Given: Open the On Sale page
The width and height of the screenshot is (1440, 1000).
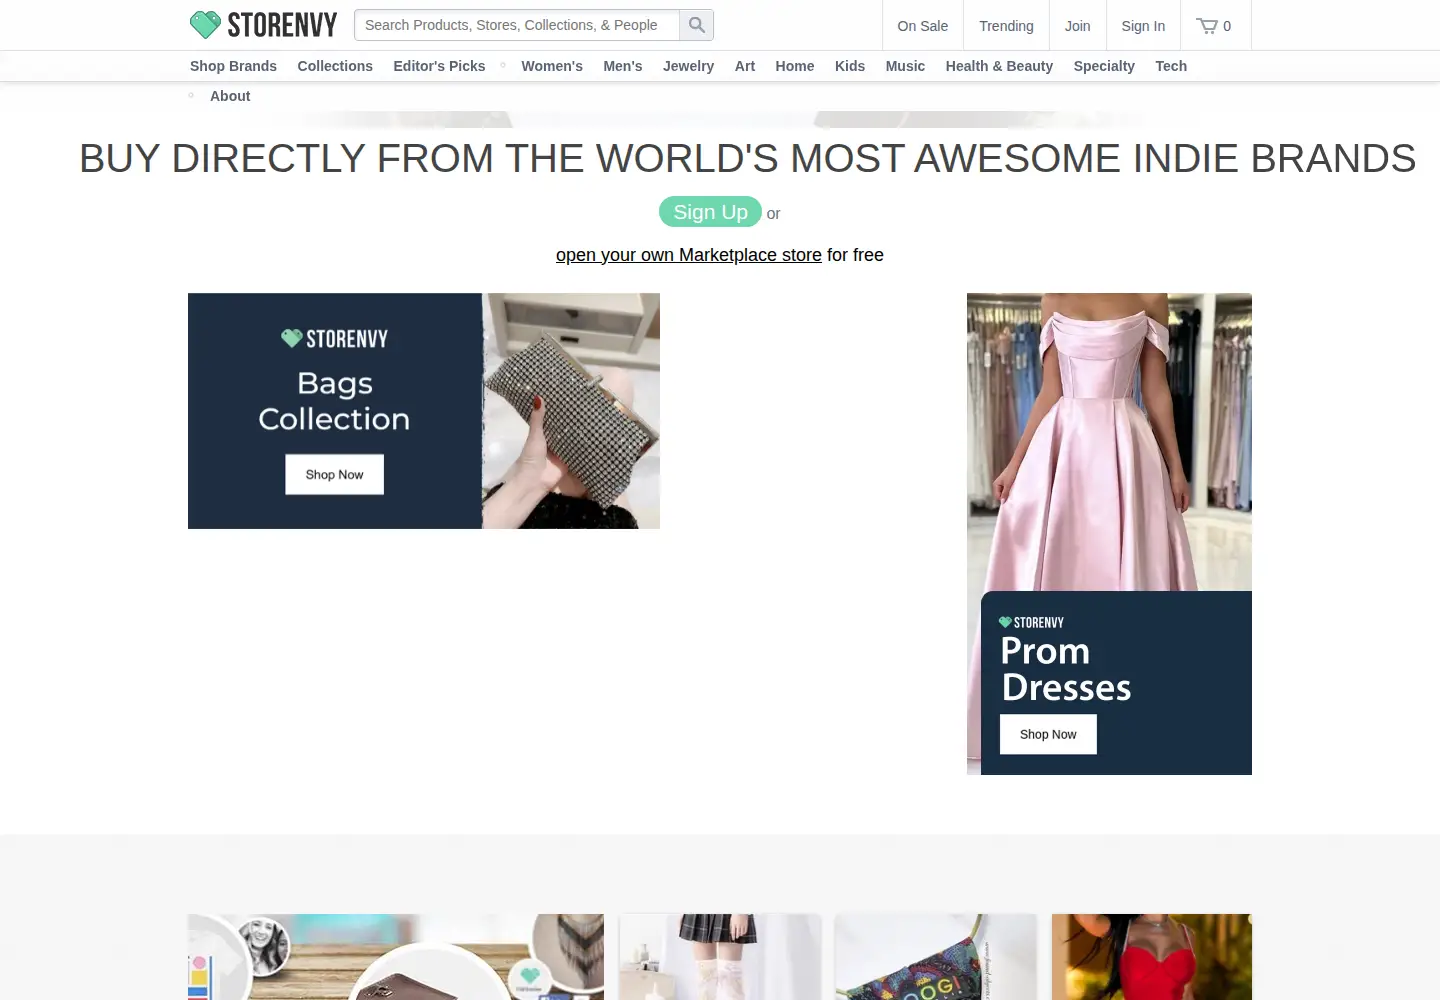Looking at the screenshot, I should coord(923,26).
